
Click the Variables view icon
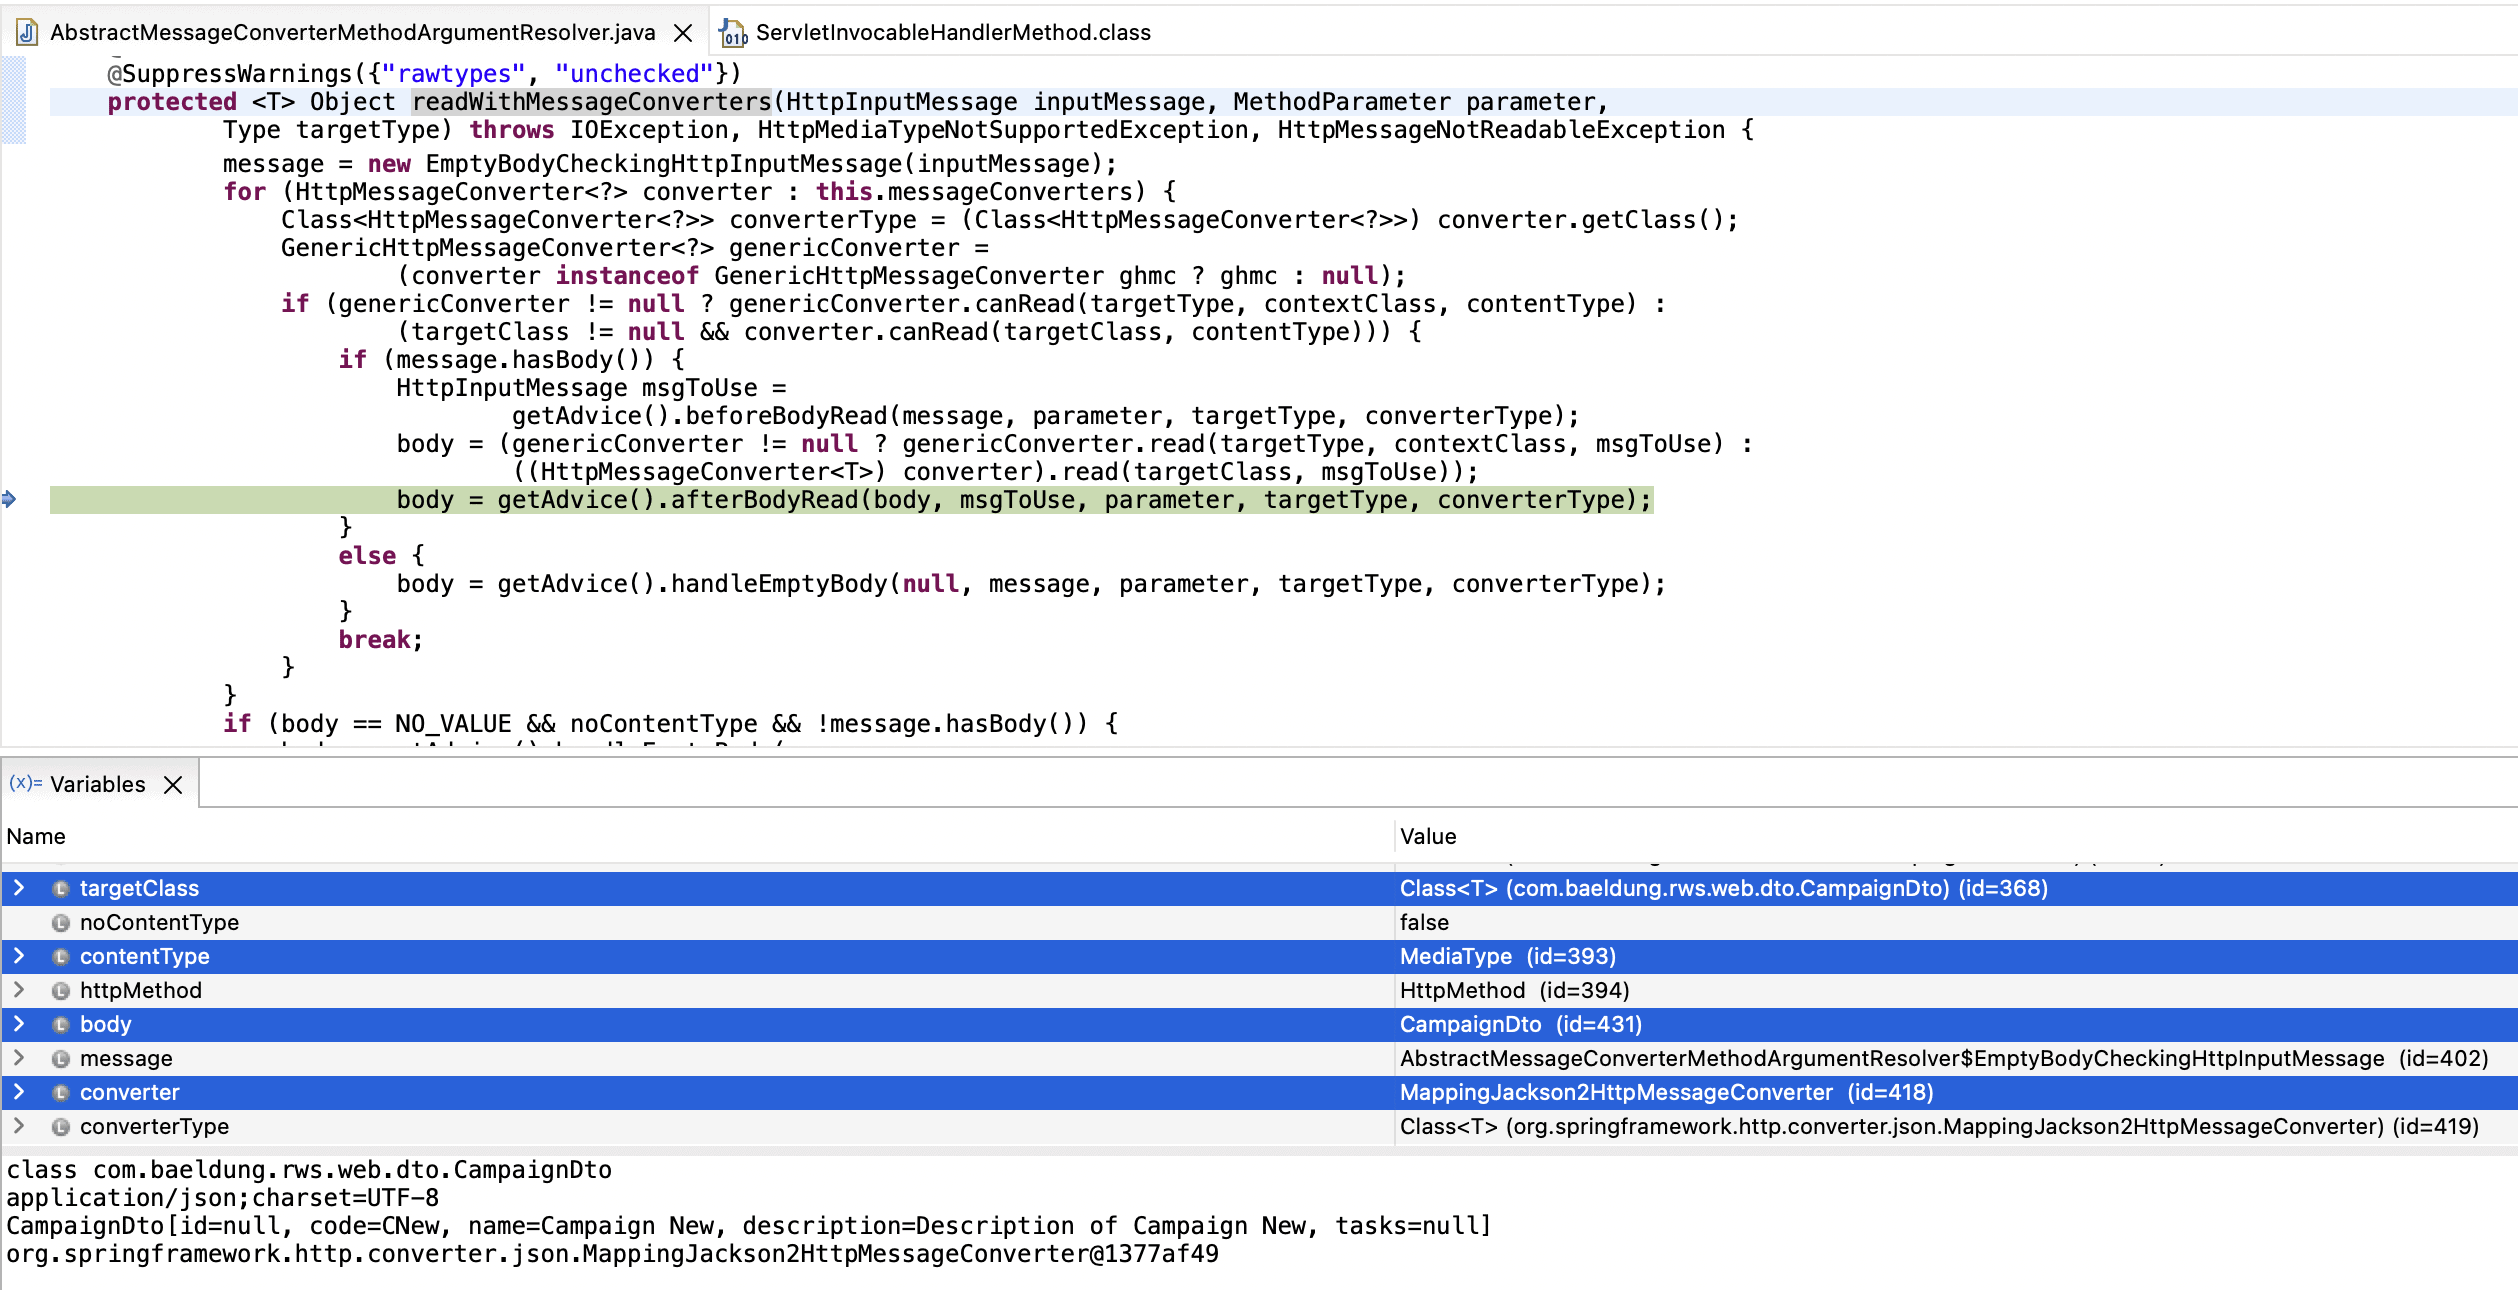[x=25, y=783]
